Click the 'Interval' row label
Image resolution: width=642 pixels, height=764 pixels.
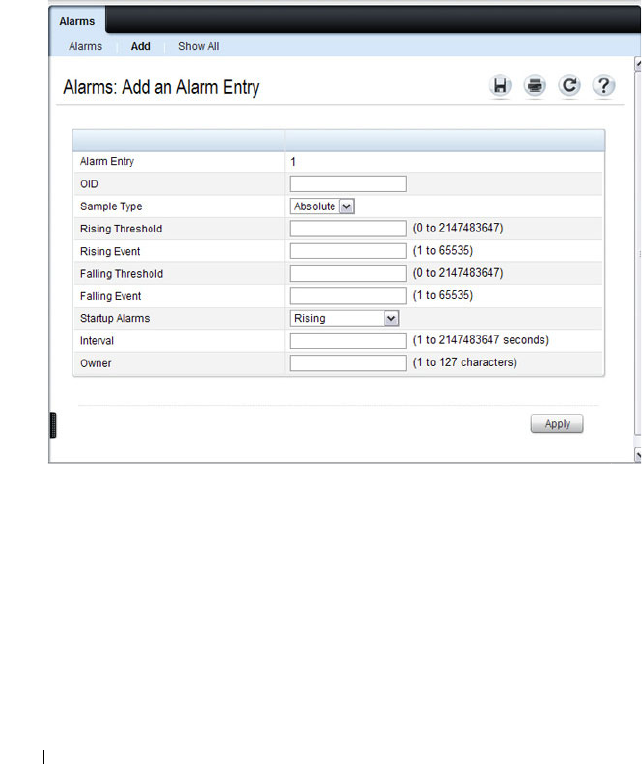[x=97, y=341]
